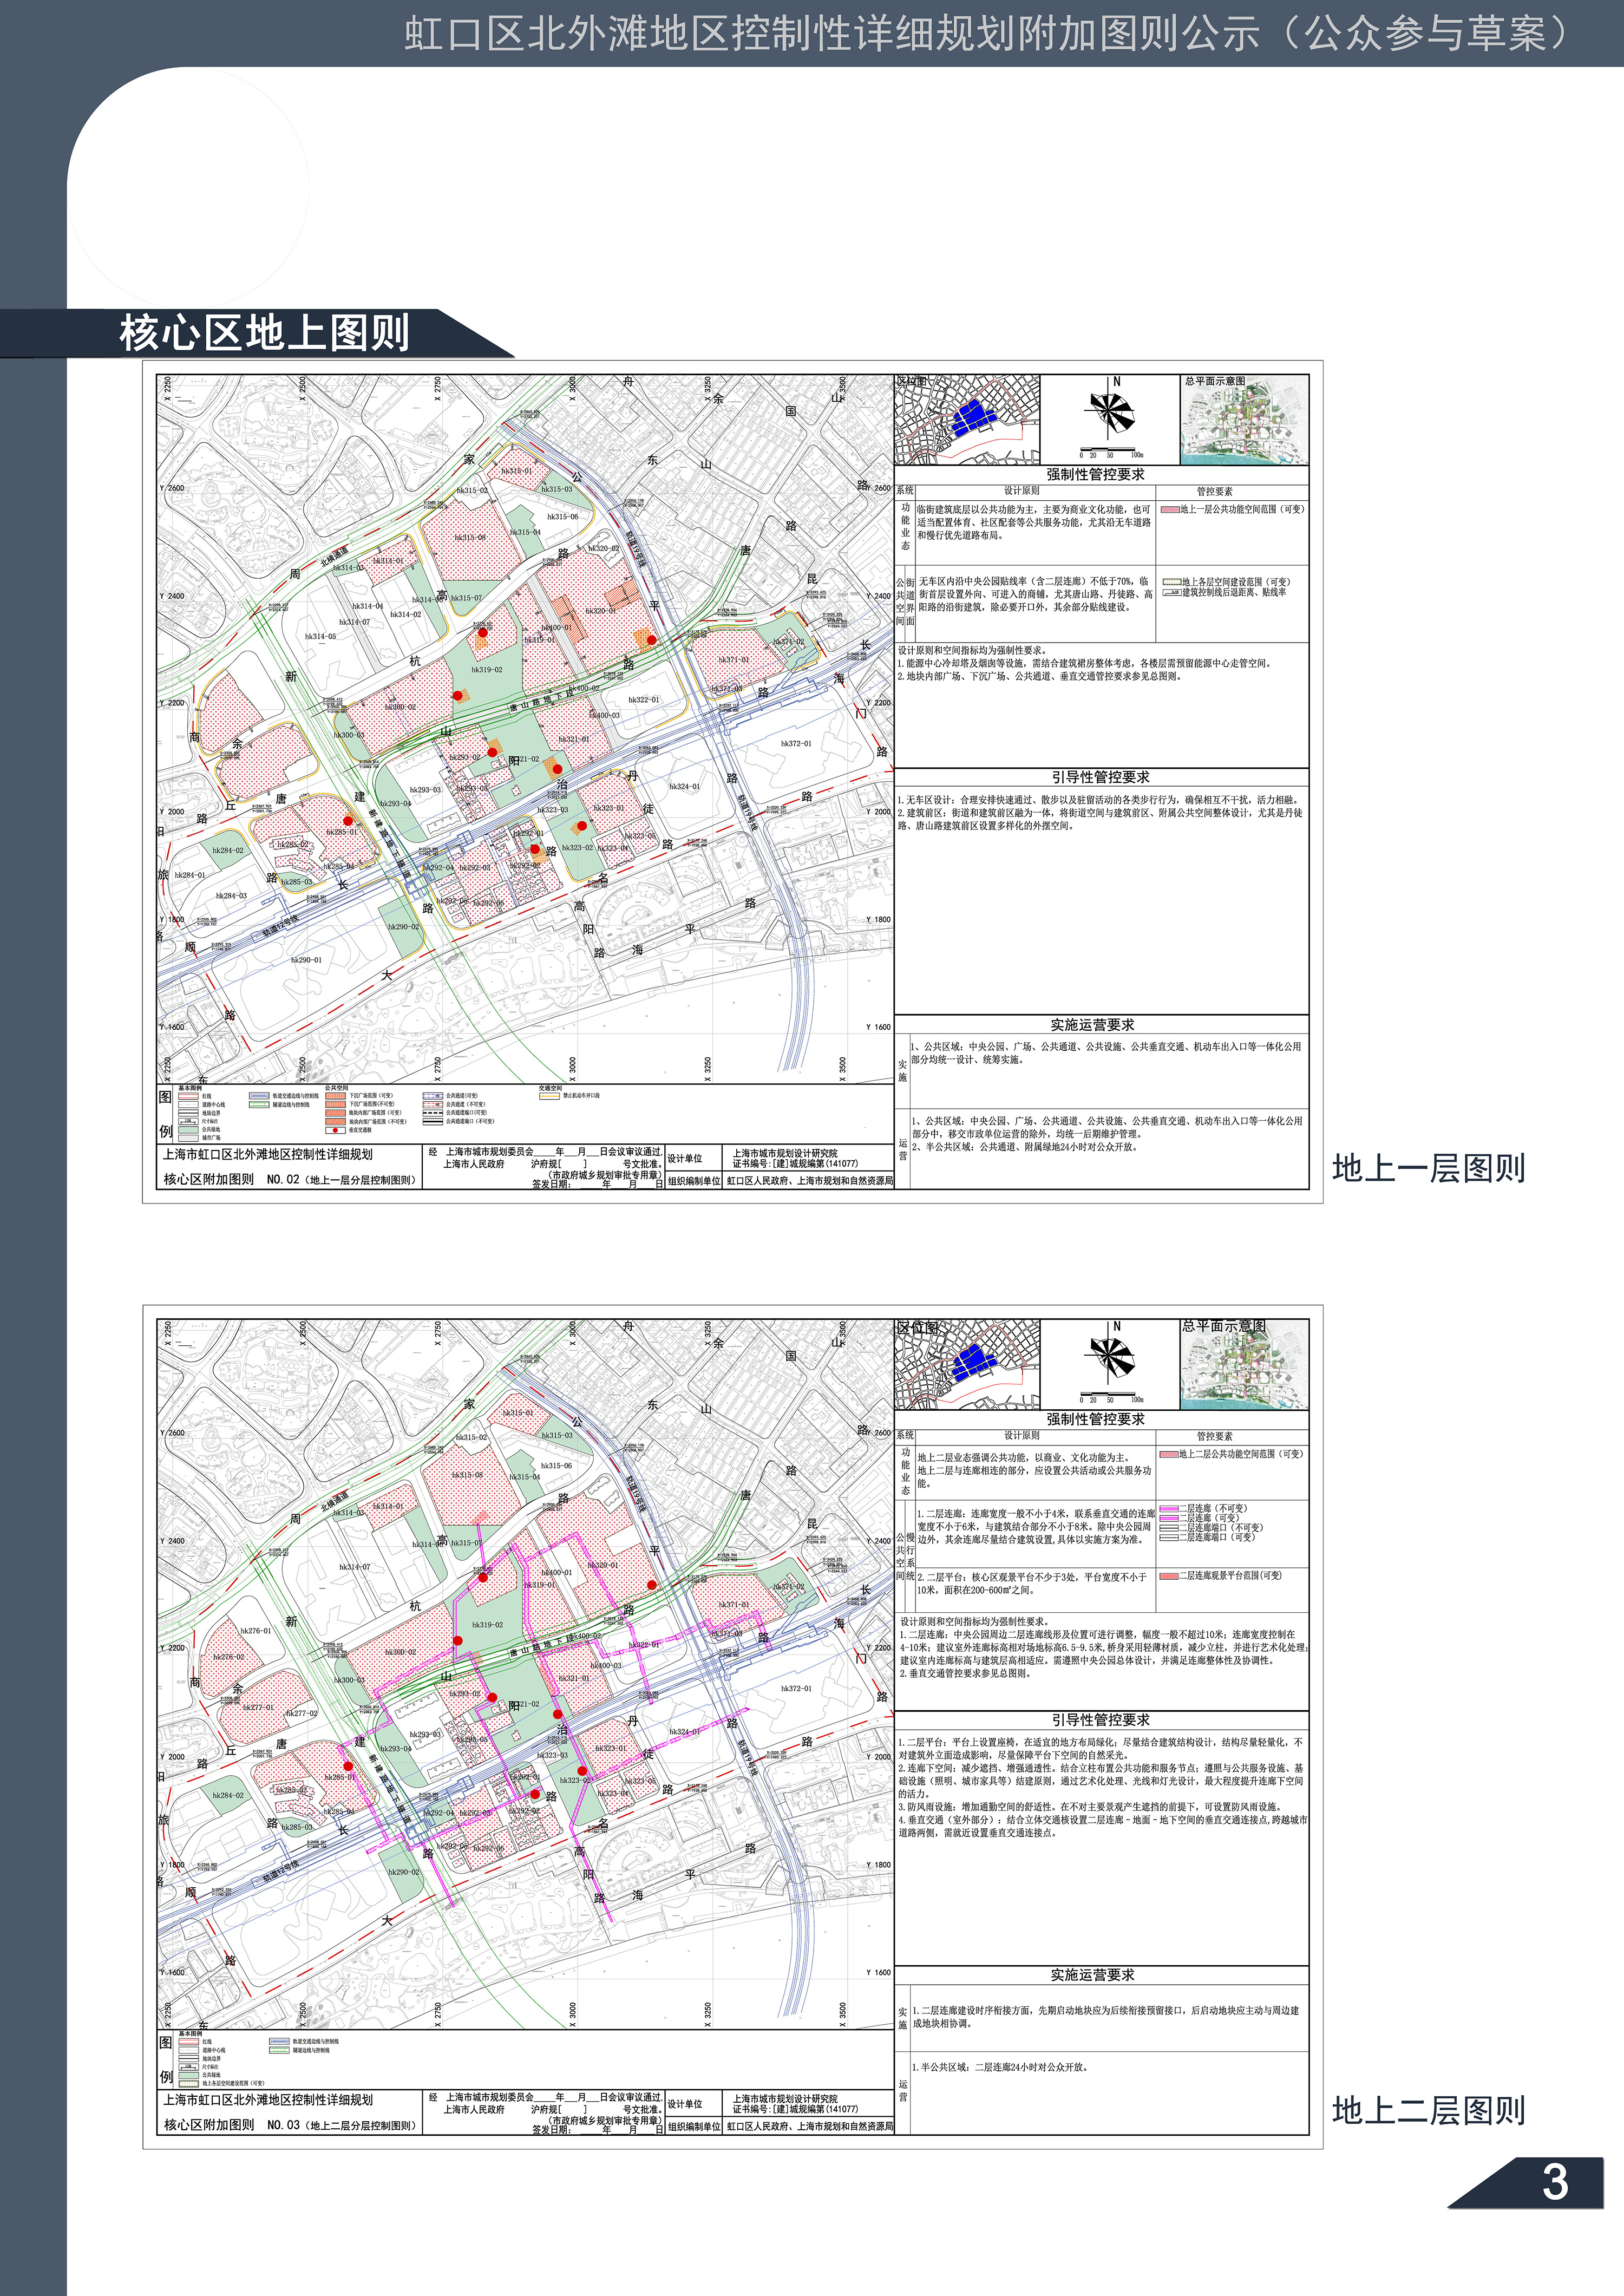1624x2296 pixels.
Task: Click the yellow 禁止机动车开口段 swatch in the first-floor legend
Action: [550, 1096]
